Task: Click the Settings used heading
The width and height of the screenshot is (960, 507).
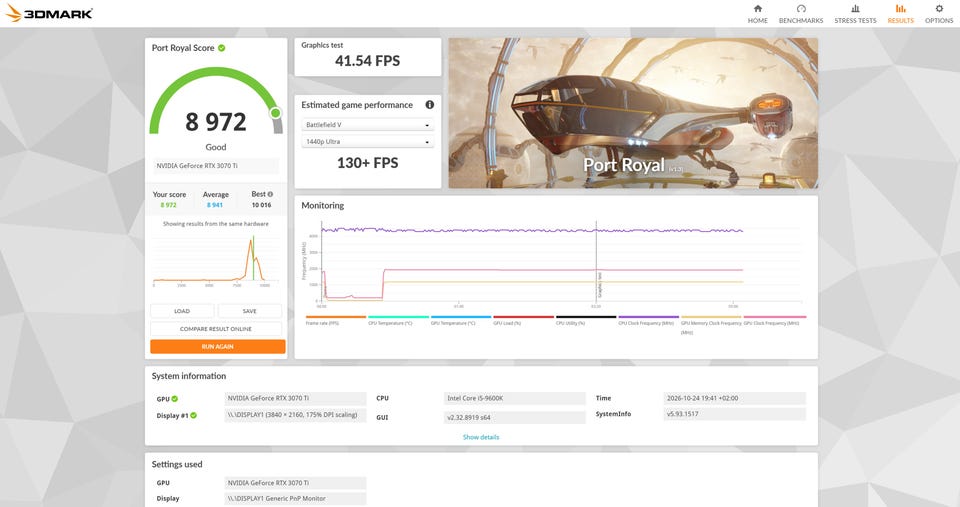Action: click(177, 464)
